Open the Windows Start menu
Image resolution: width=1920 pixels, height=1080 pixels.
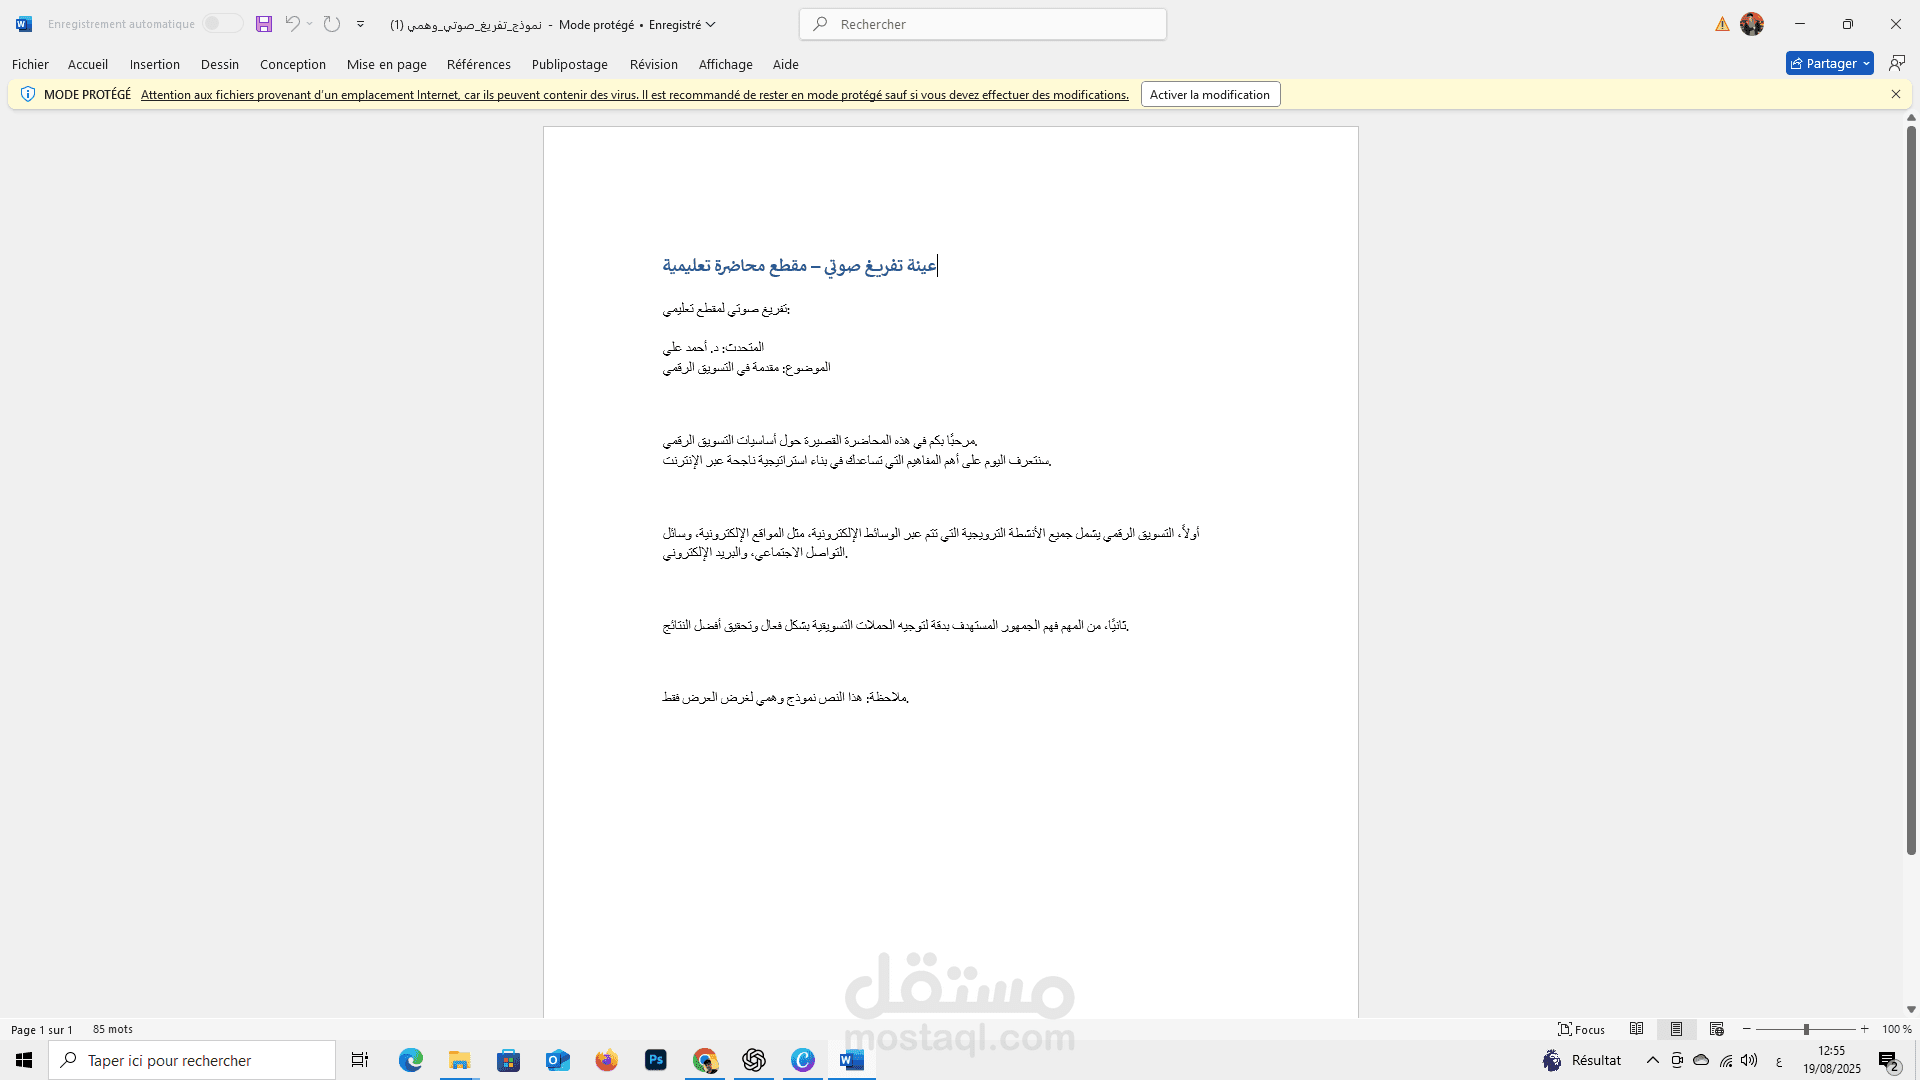(x=24, y=1060)
